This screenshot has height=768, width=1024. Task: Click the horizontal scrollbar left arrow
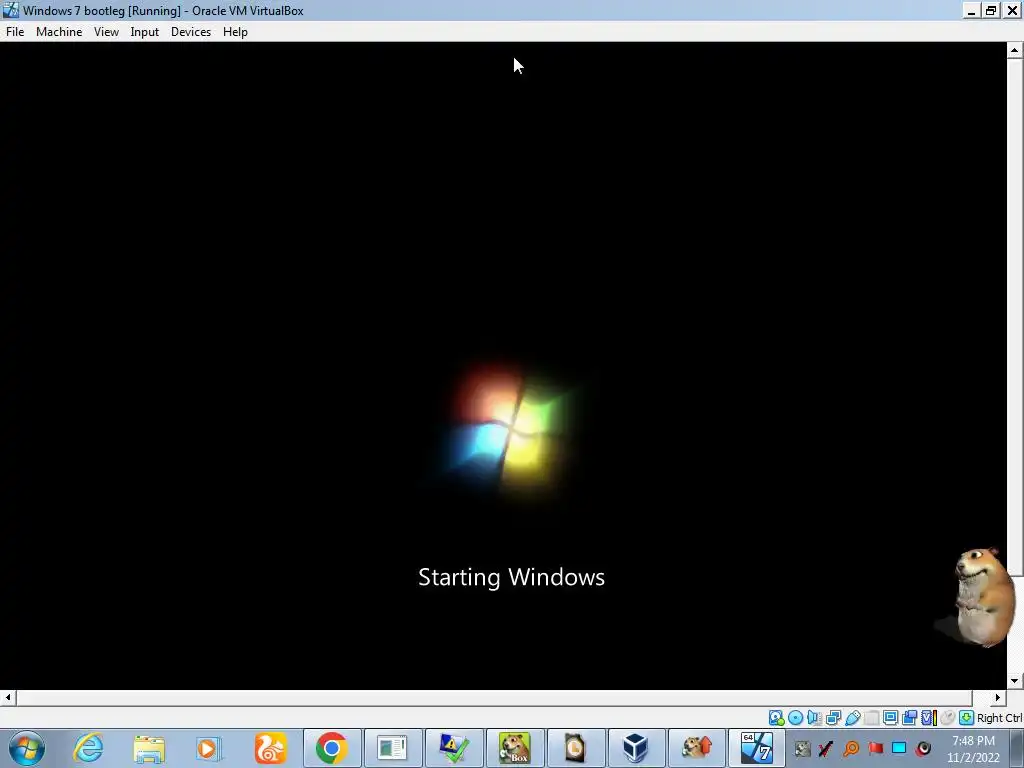click(x=8, y=697)
